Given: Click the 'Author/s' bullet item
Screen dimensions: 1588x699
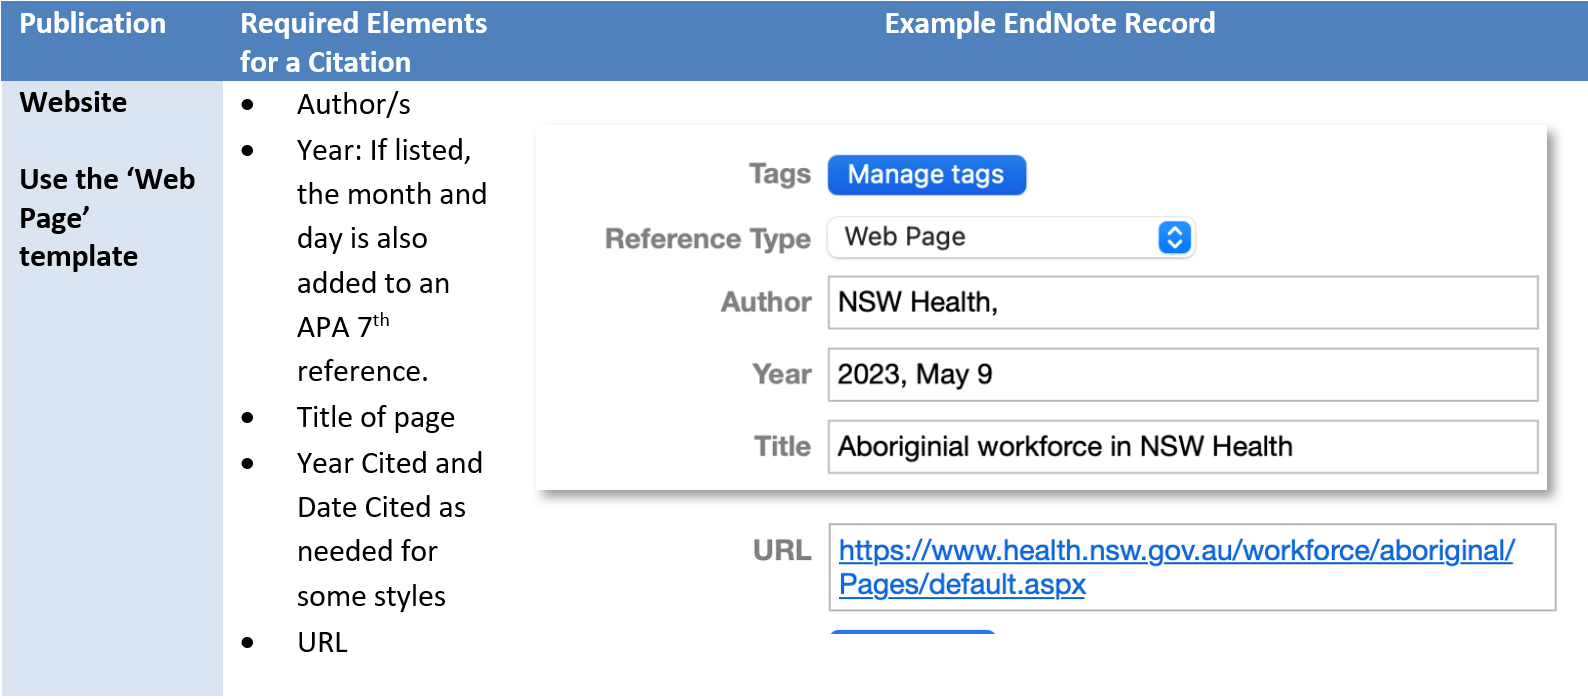Looking at the screenshot, I should (354, 104).
